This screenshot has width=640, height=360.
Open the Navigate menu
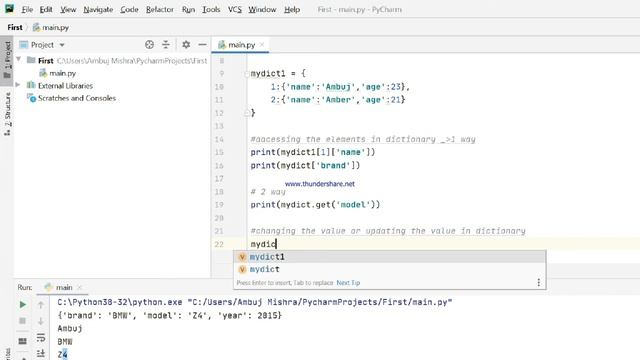coord(98,9)
